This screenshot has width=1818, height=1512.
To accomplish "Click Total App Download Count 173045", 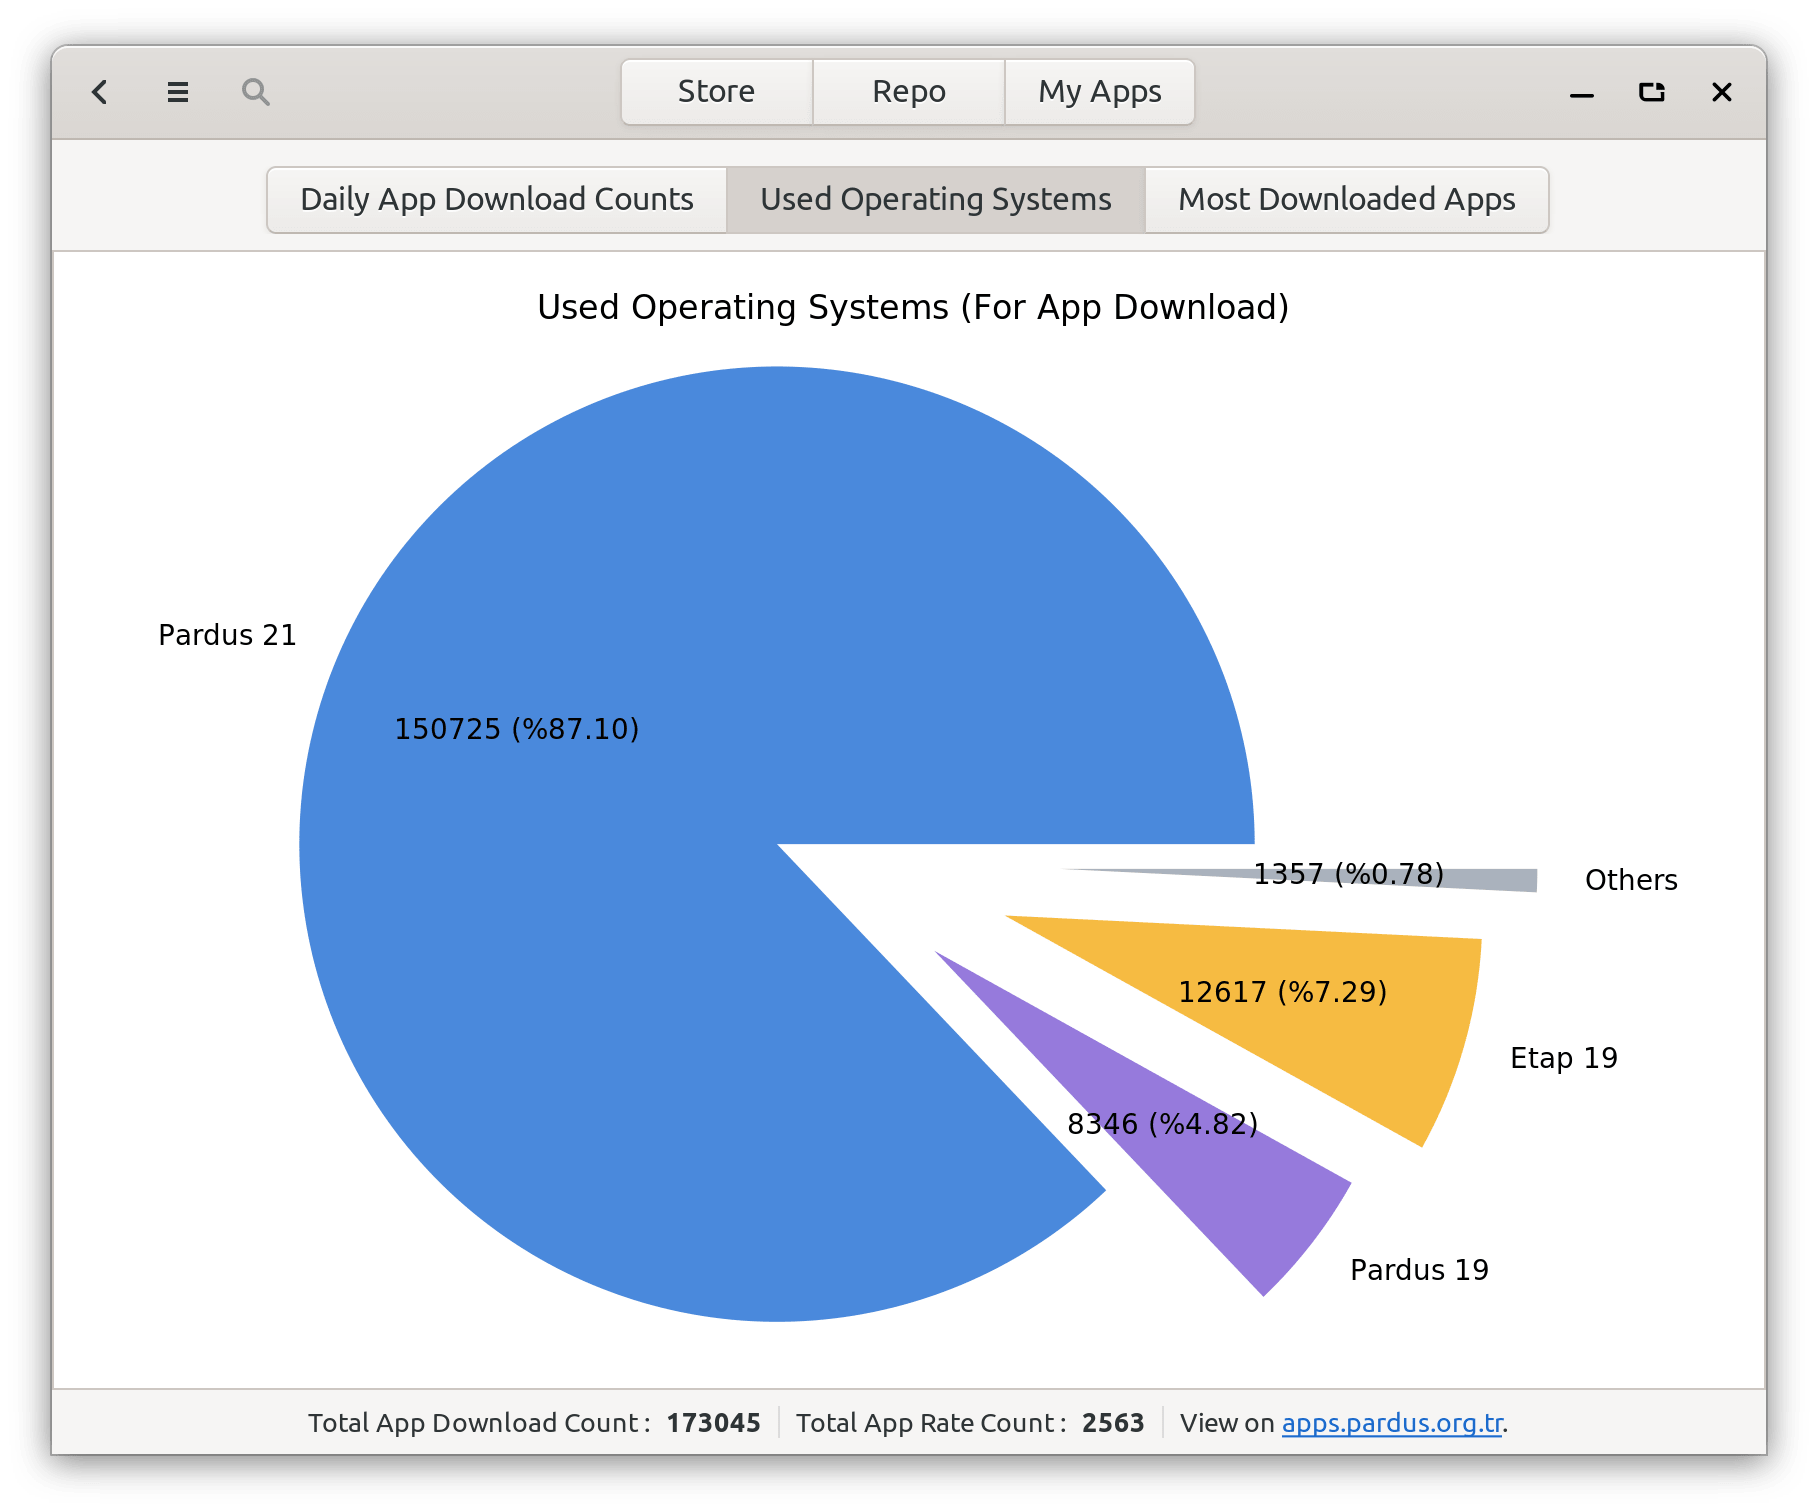I will pos(534,1423).
